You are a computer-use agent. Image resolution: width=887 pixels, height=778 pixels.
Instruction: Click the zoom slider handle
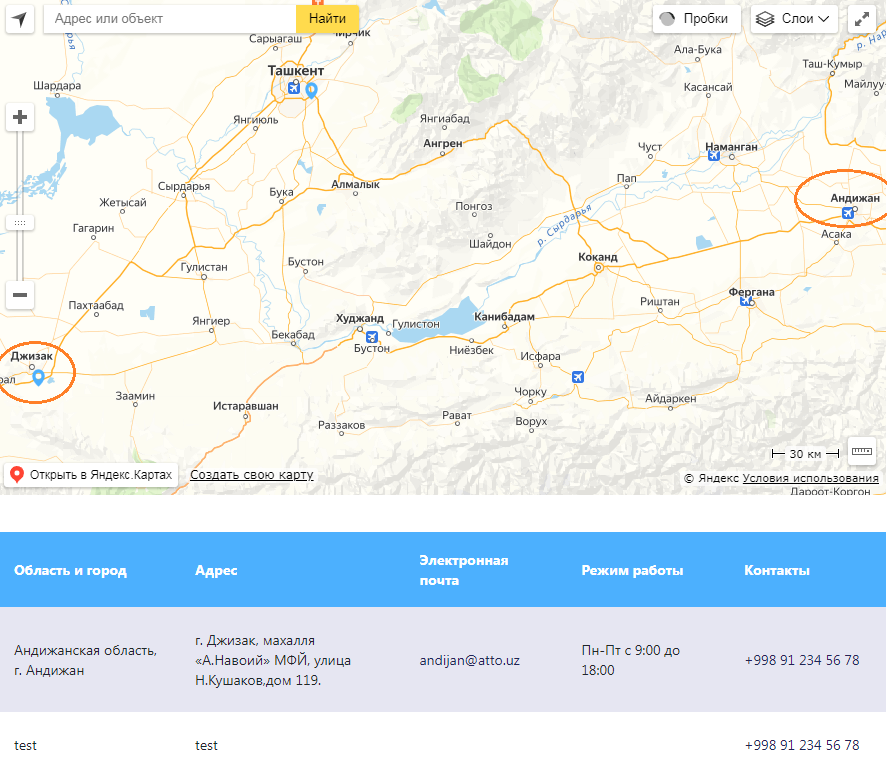coord(20,223)
